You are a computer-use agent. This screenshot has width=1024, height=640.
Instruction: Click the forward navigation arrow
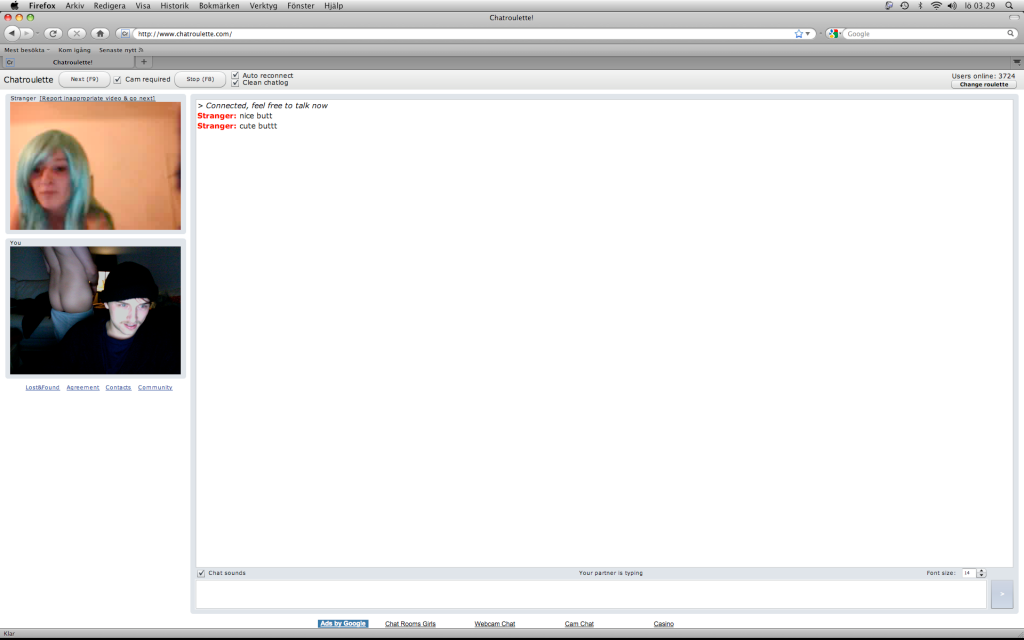tap(27, 33)
